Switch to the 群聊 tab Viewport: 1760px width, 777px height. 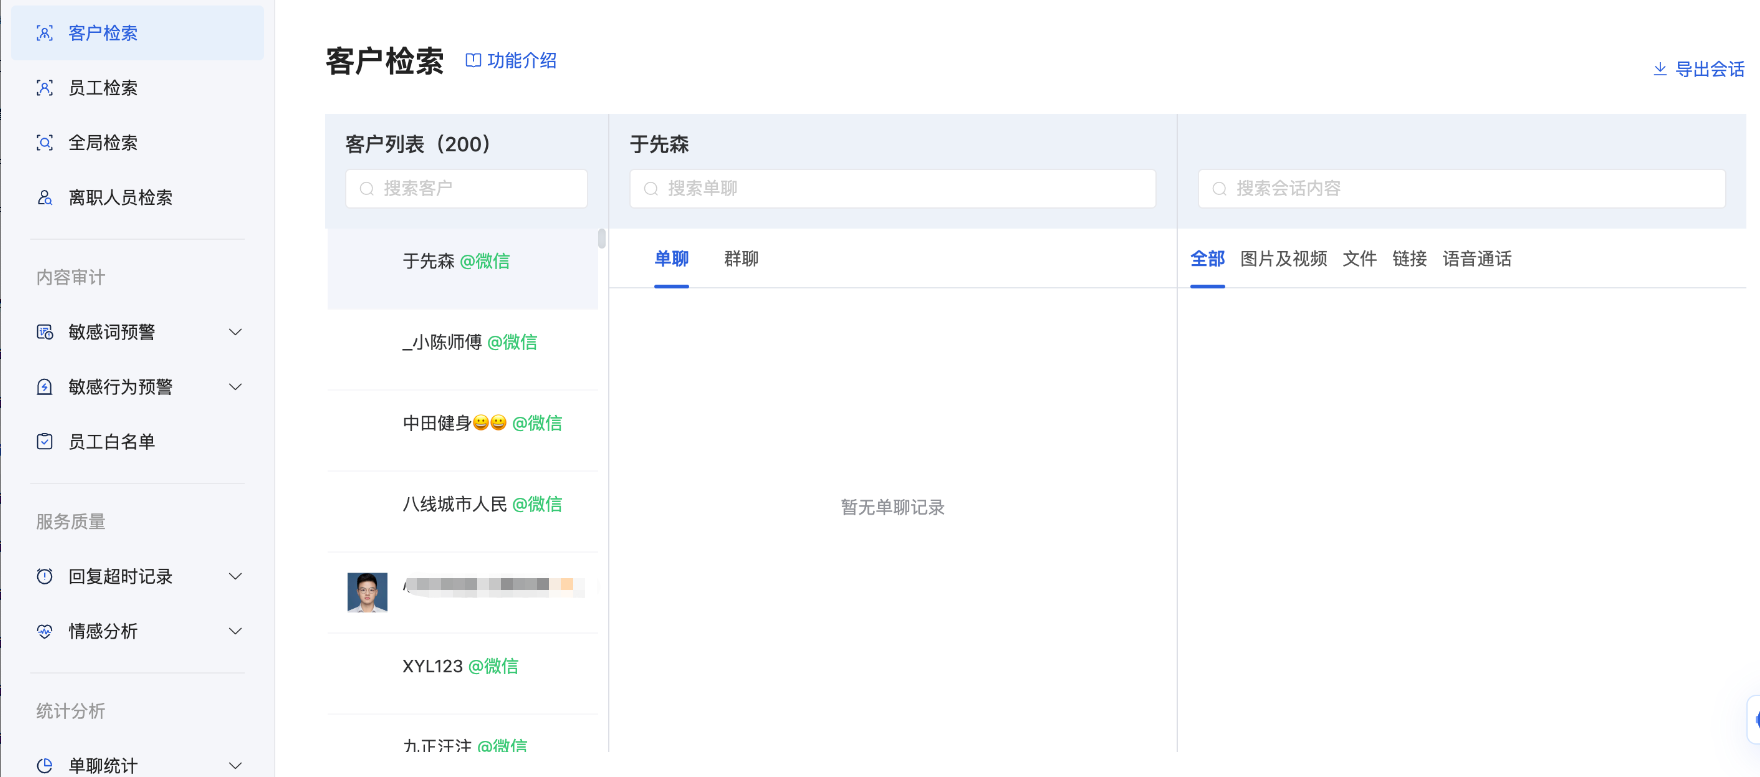tap(742, 259)
